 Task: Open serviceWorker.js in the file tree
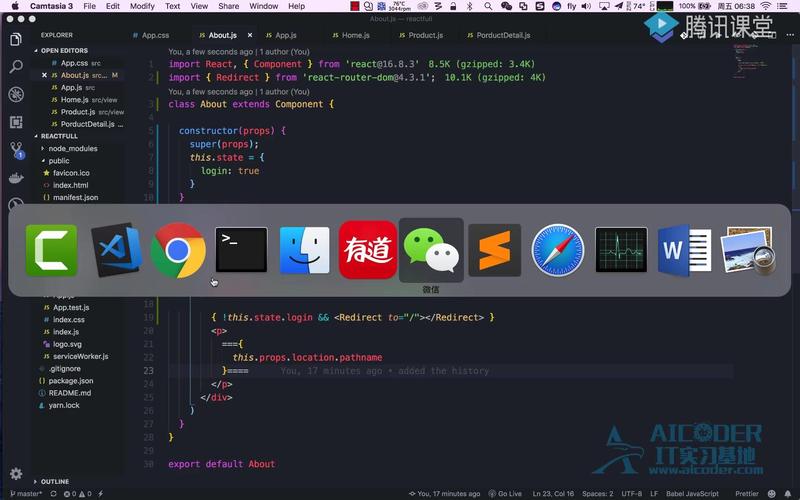(x=81, y=357)
